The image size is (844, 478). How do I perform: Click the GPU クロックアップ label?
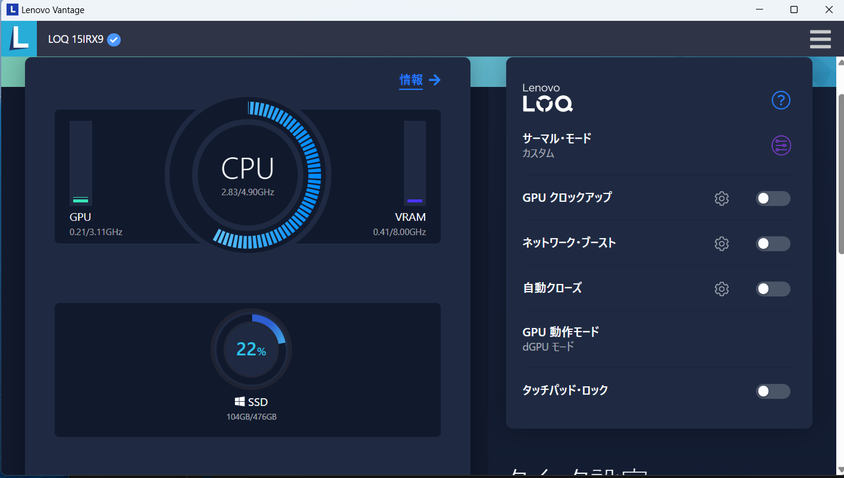click(x=567, y=198)
